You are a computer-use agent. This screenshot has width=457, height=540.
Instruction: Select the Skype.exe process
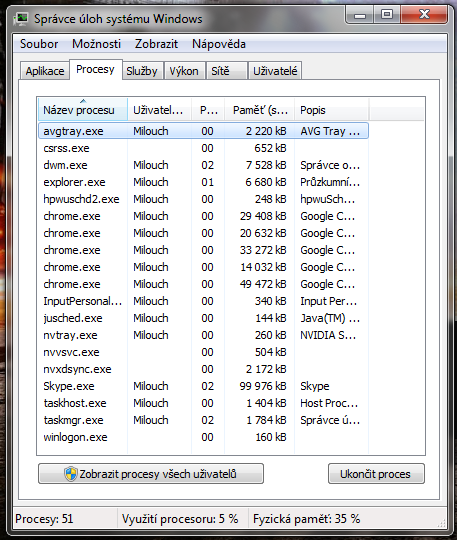click(203, 386)
